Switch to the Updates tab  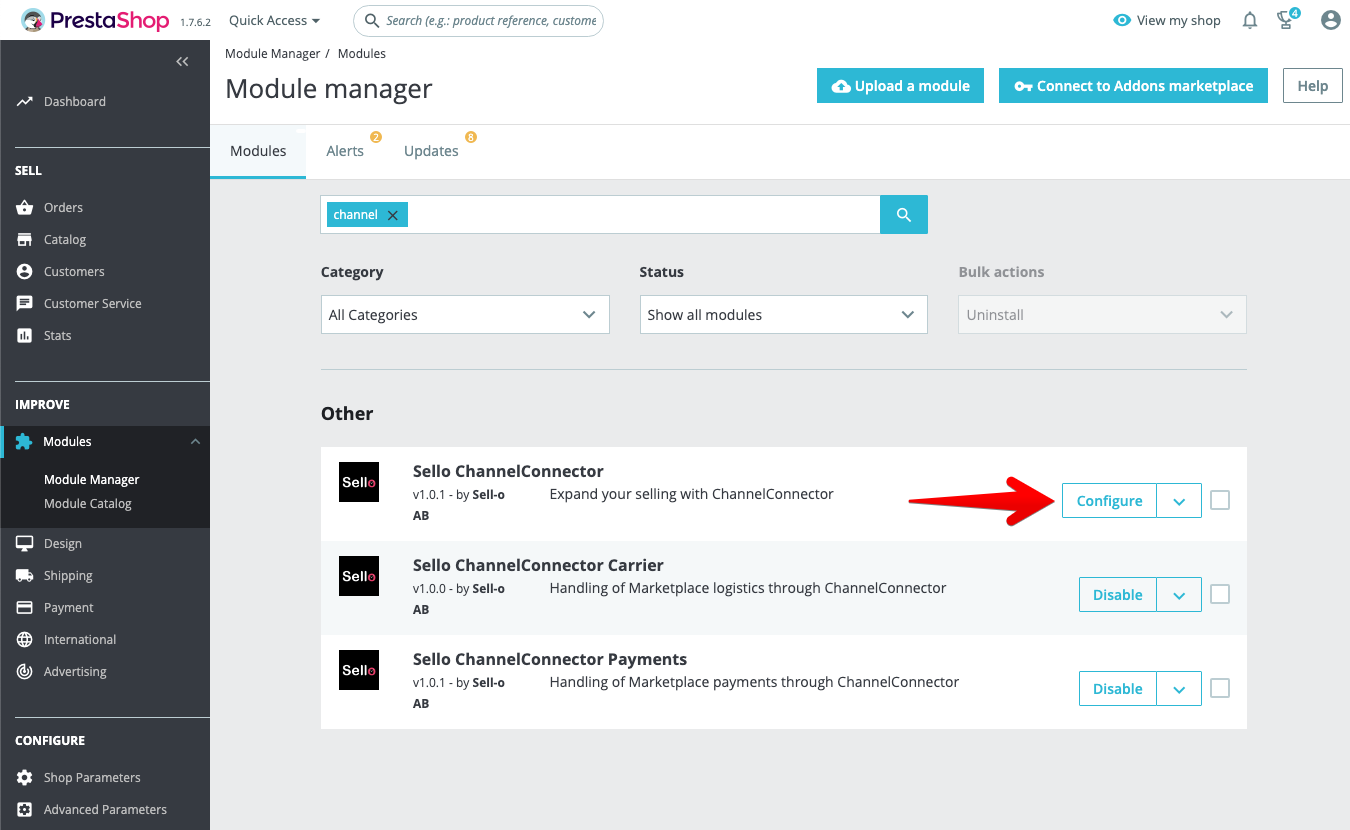pos(431,151)
